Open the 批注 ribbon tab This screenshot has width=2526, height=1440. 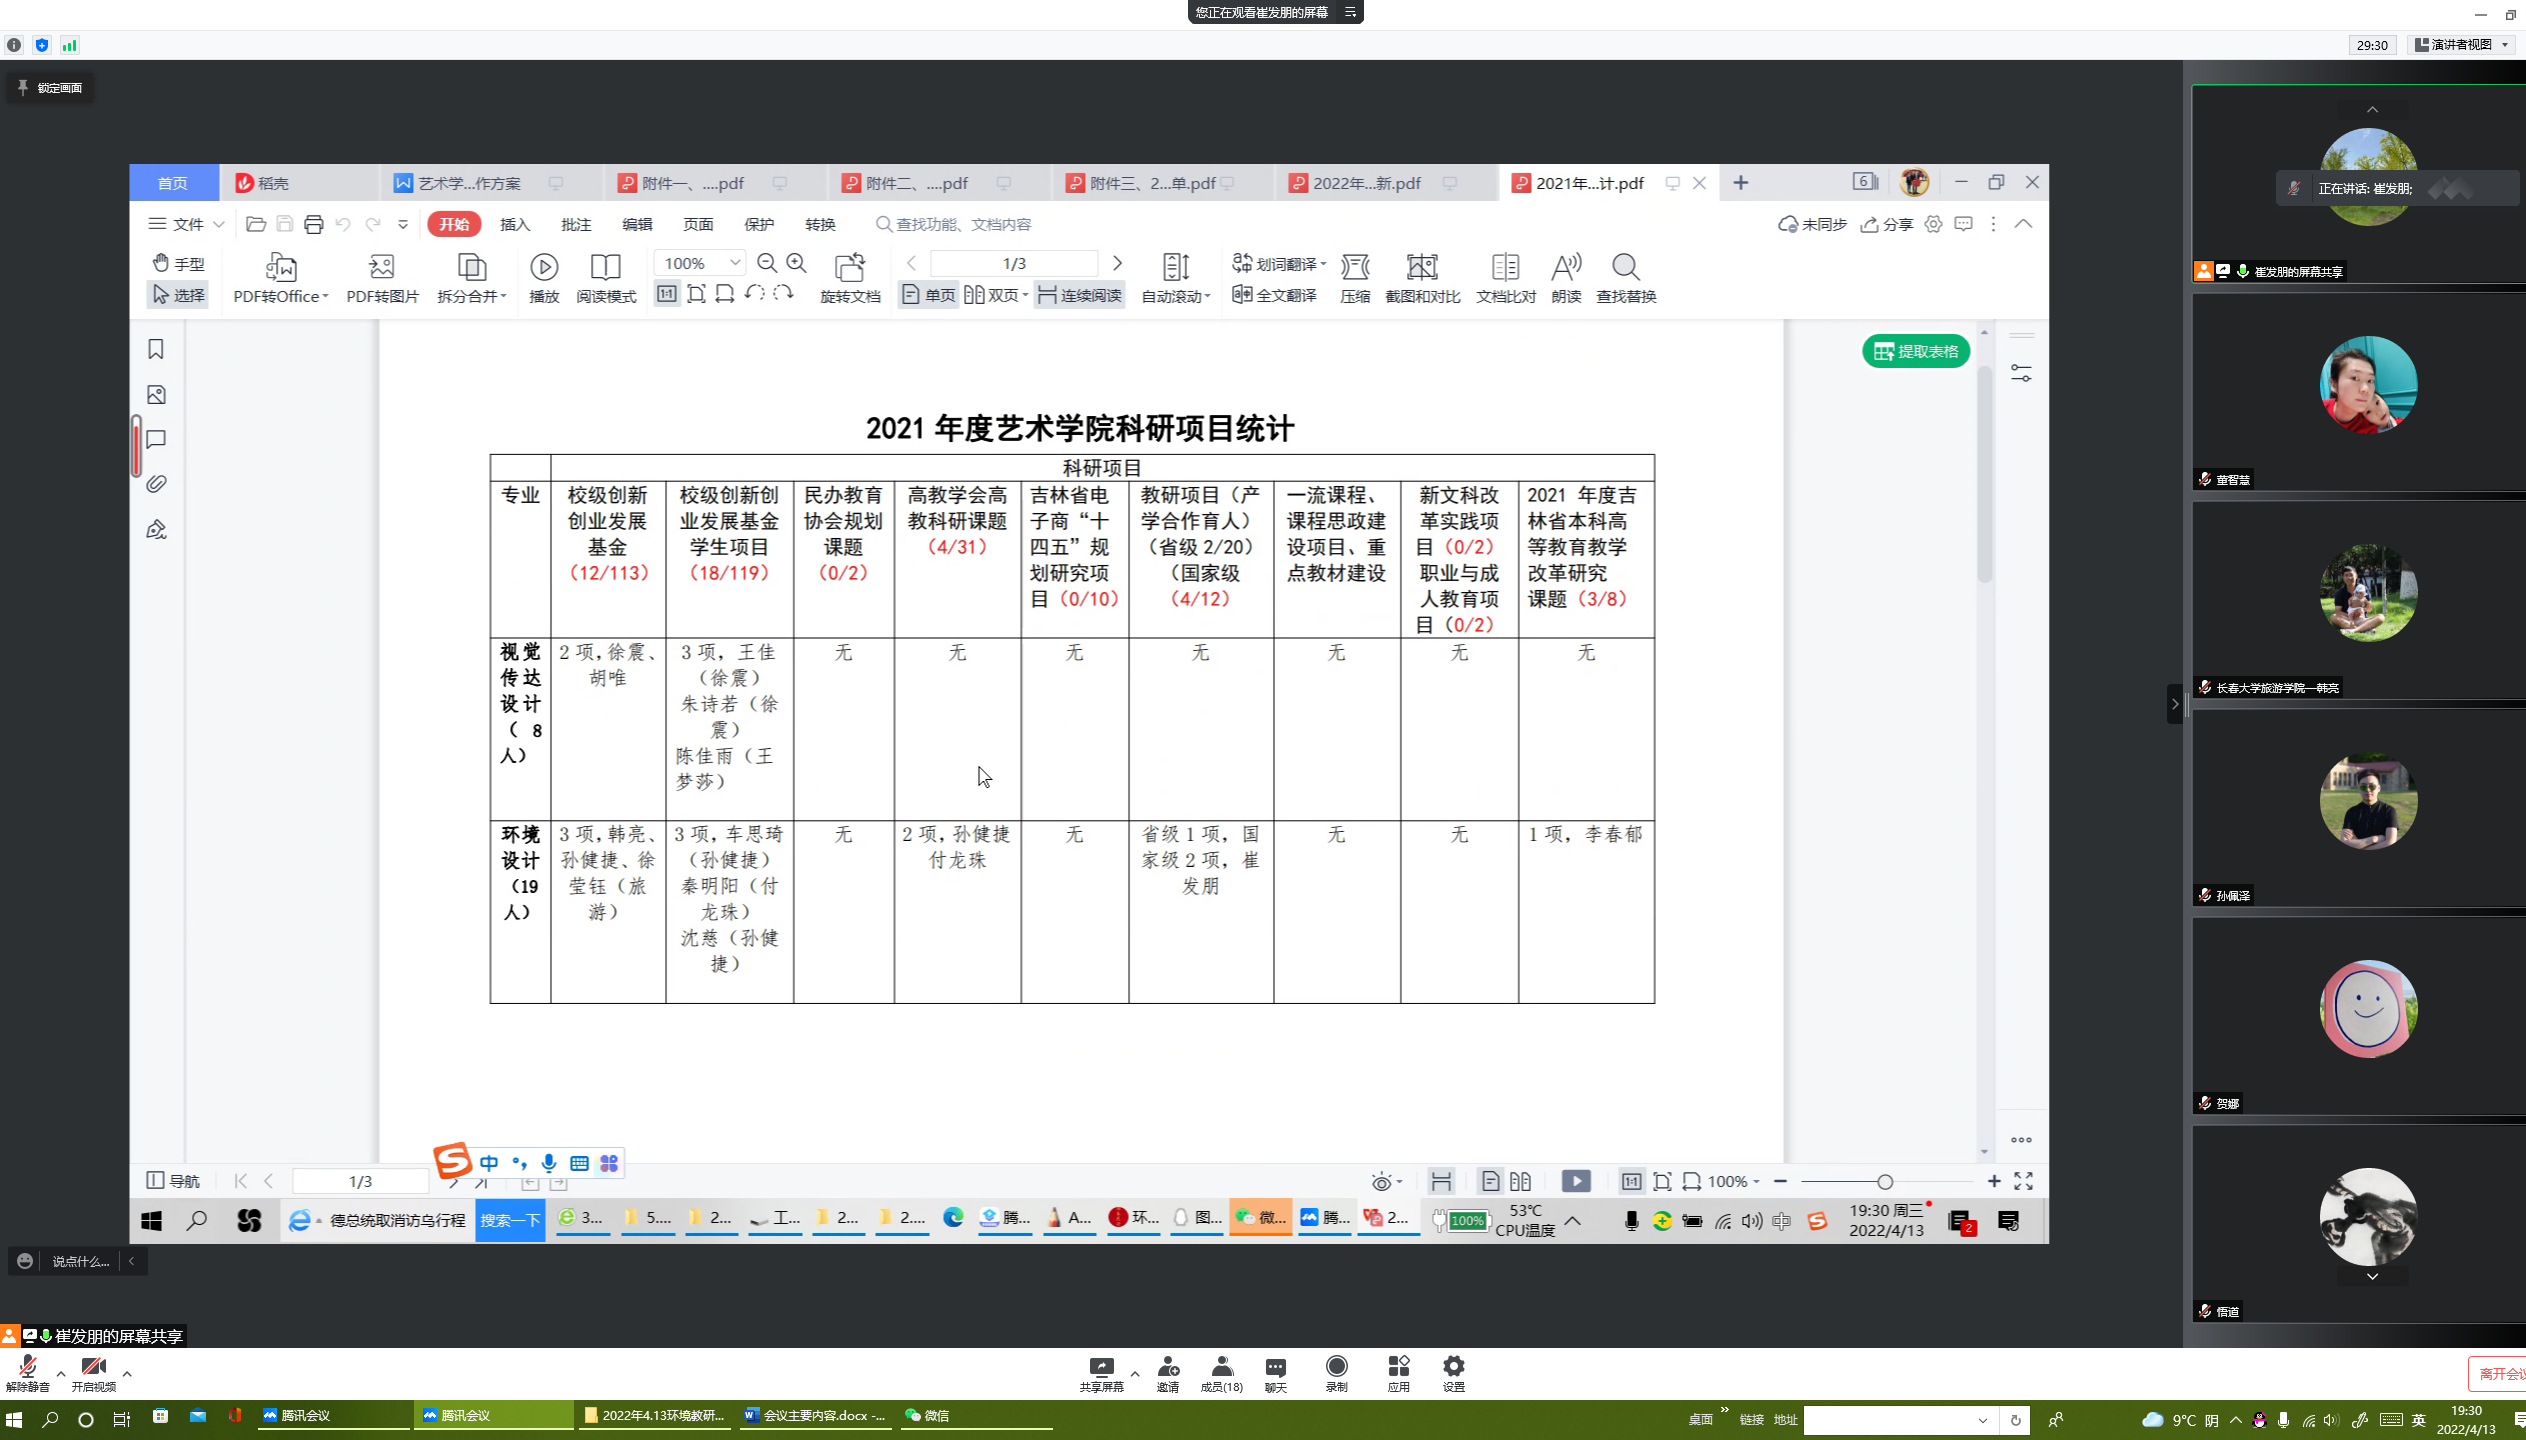pos(576,224)
